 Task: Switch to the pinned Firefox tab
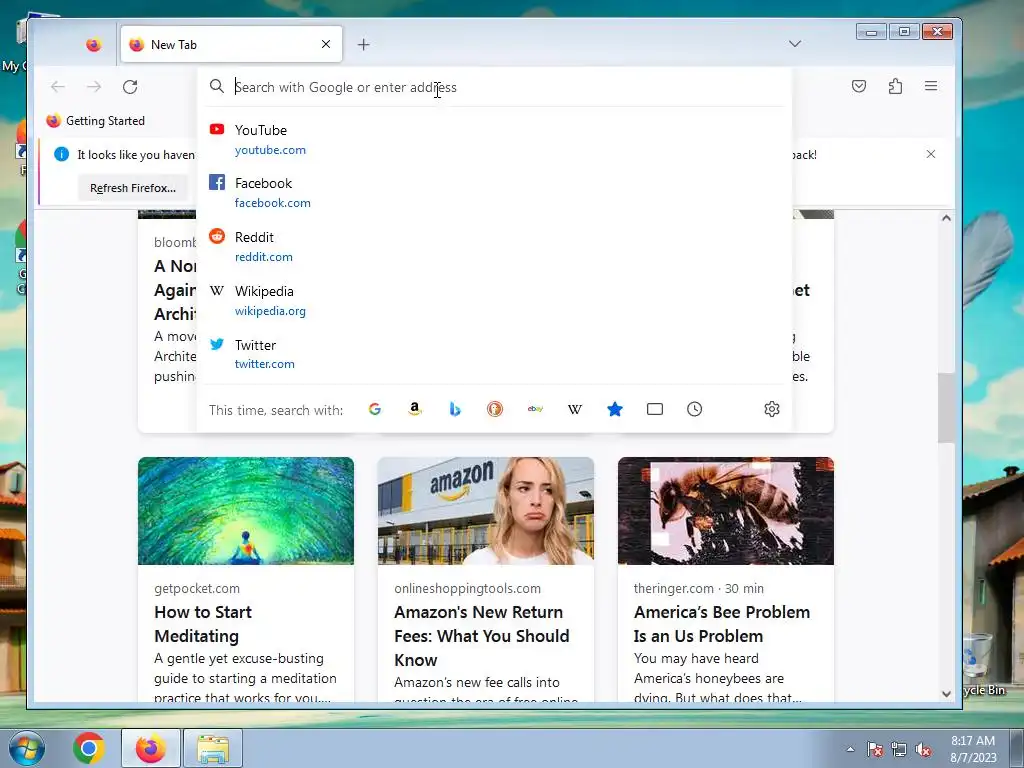94,44
